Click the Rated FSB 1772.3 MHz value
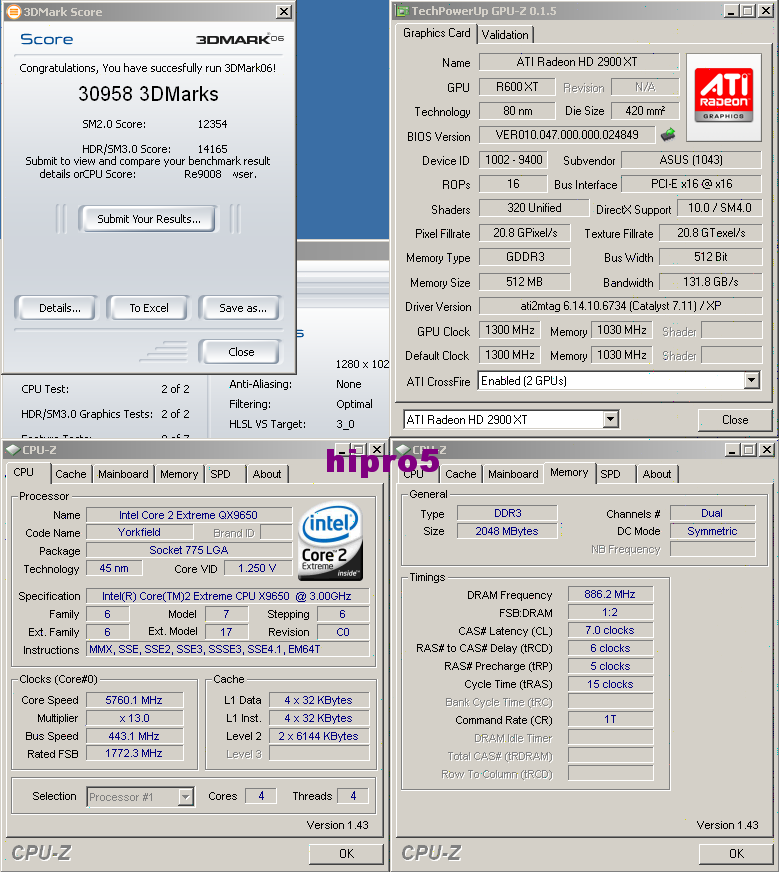This screenshot has height=872, width=779. [134, 753]
